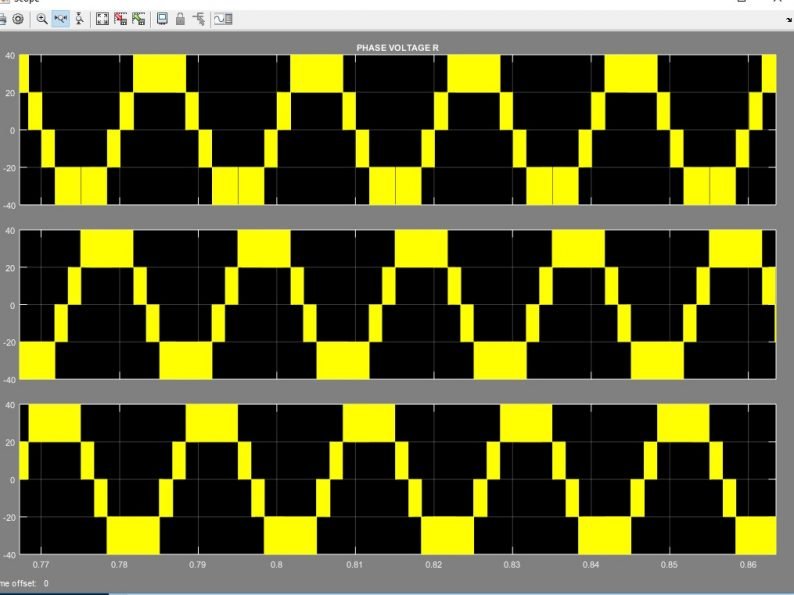Toggle the Zoom X-axis tool
The width and height of the screenshot is (794, 595).
[x=61, y=19]
